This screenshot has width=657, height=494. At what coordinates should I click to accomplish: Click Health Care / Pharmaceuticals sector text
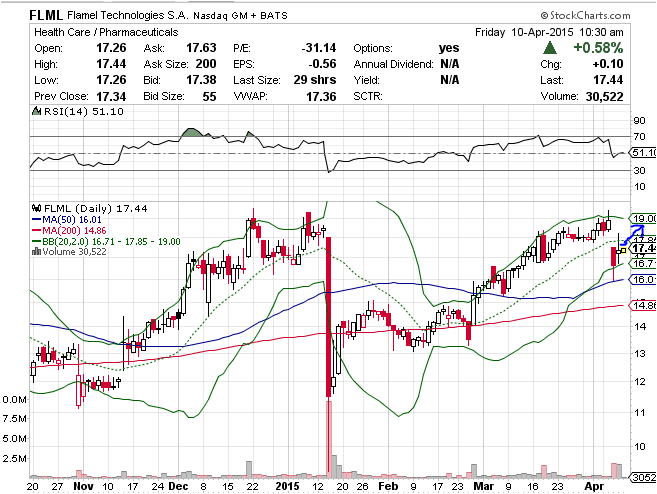point(106,32)
